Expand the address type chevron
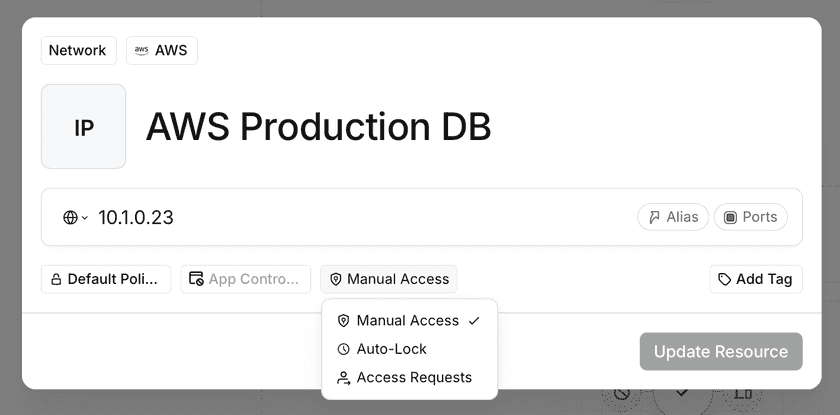 pyautogui.click(x=85, y=218)
